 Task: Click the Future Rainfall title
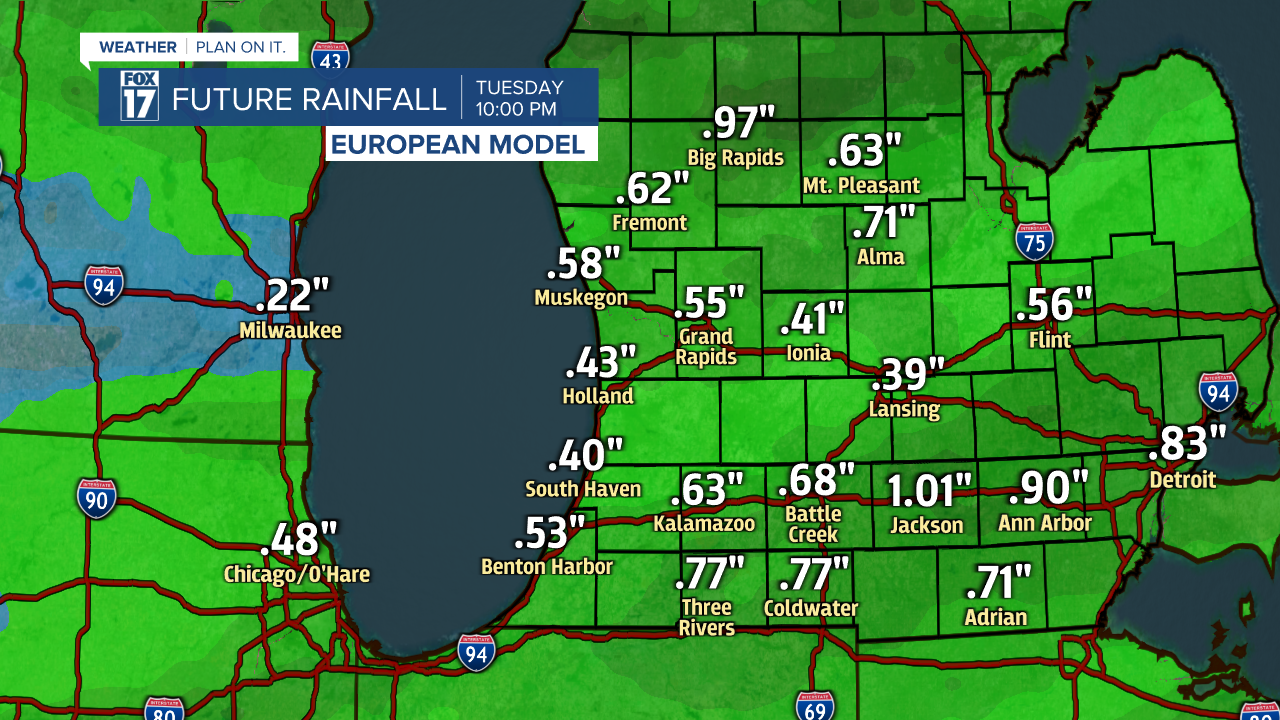click(x=308, y=99)
